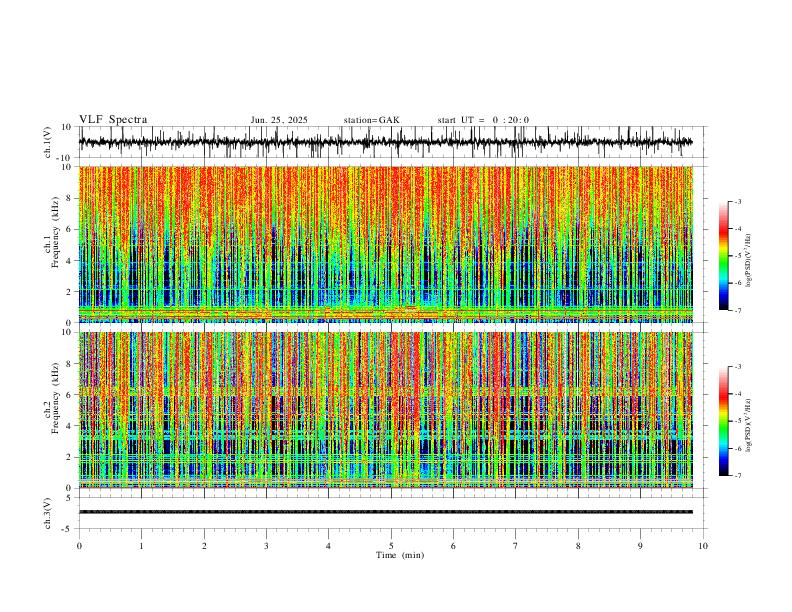Click the '-7' label on ch.2 color bar
The width and height of the screenshot is (792, 612).
[x=738, y=476]
